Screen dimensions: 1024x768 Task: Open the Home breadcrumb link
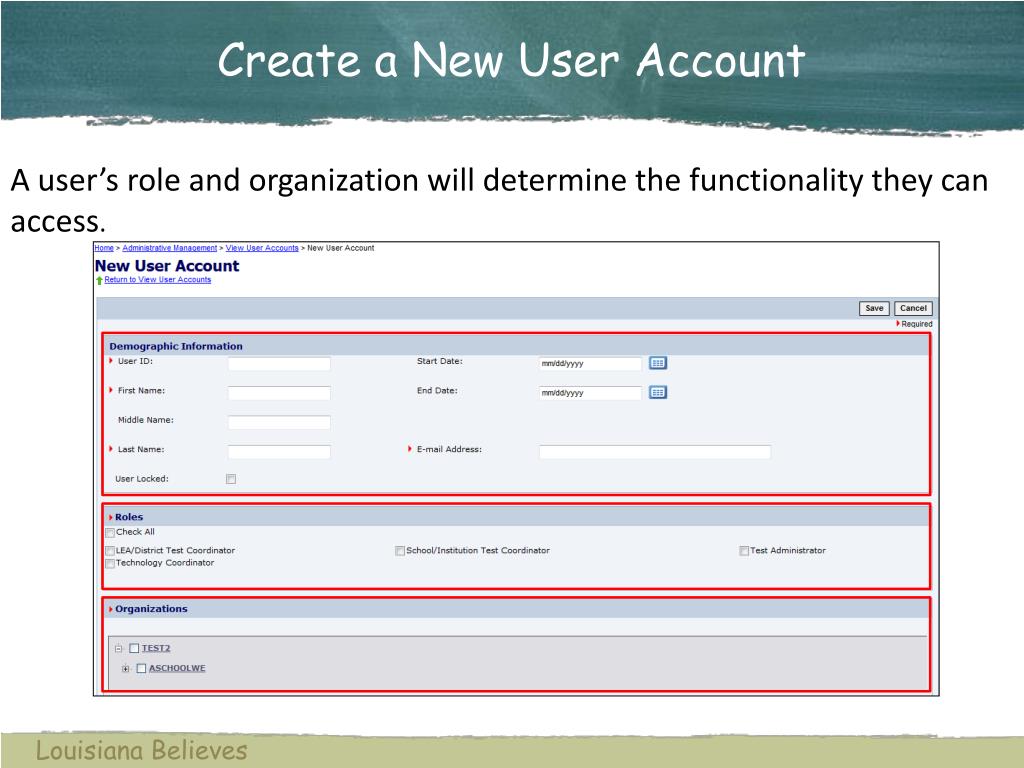pyautogui.click(x=104, y=248)
